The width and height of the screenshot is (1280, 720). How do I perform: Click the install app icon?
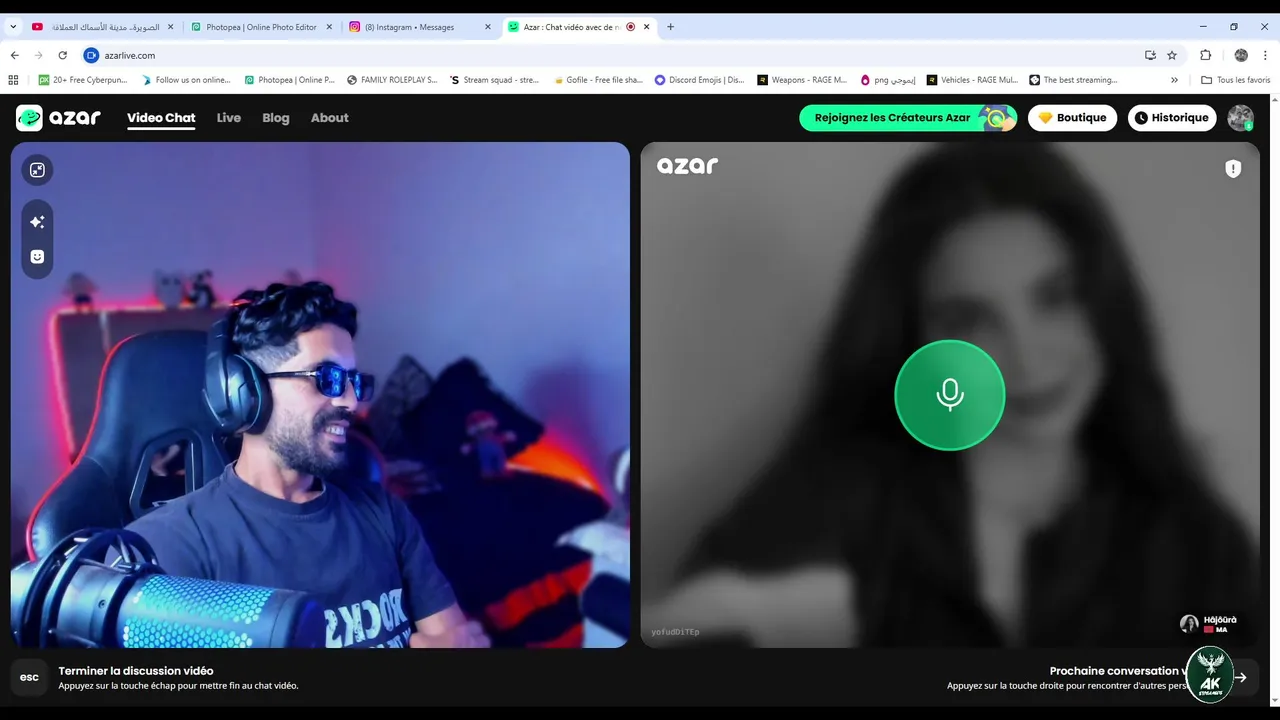1150,55
